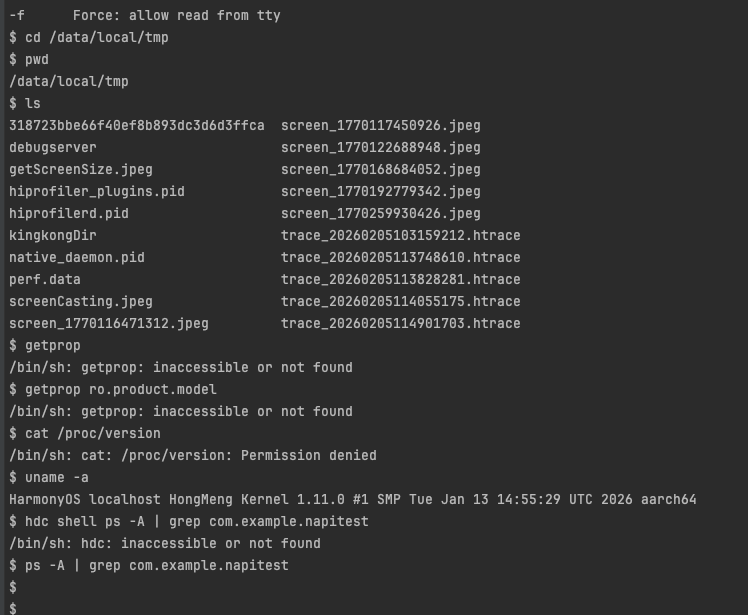Click on getScreenSize.jpeg in ls output
This screenshot has height=615, width=748.
pyautogui.click(x=81, y=169)
